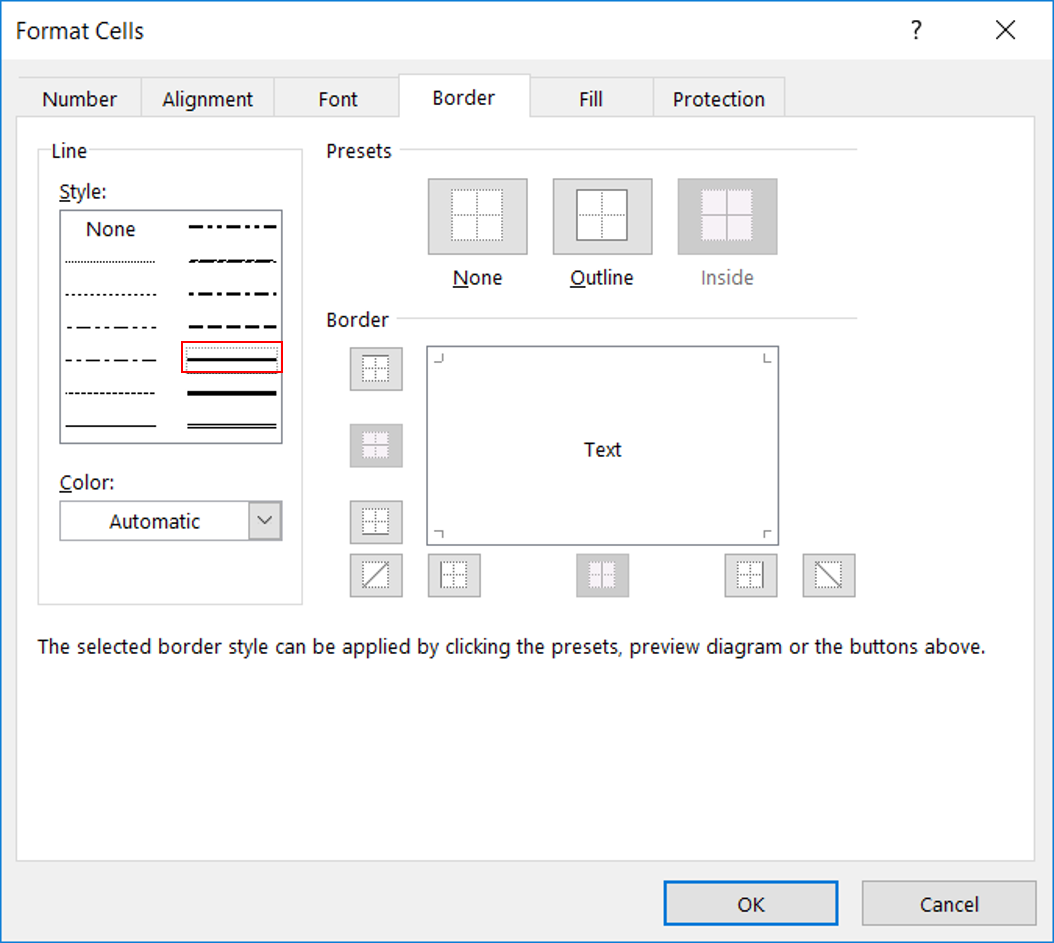Image resolution: width=1054 pixels, height=943 pixels.
Task: Apply the diagonal down border
Action: click(828, 575)
